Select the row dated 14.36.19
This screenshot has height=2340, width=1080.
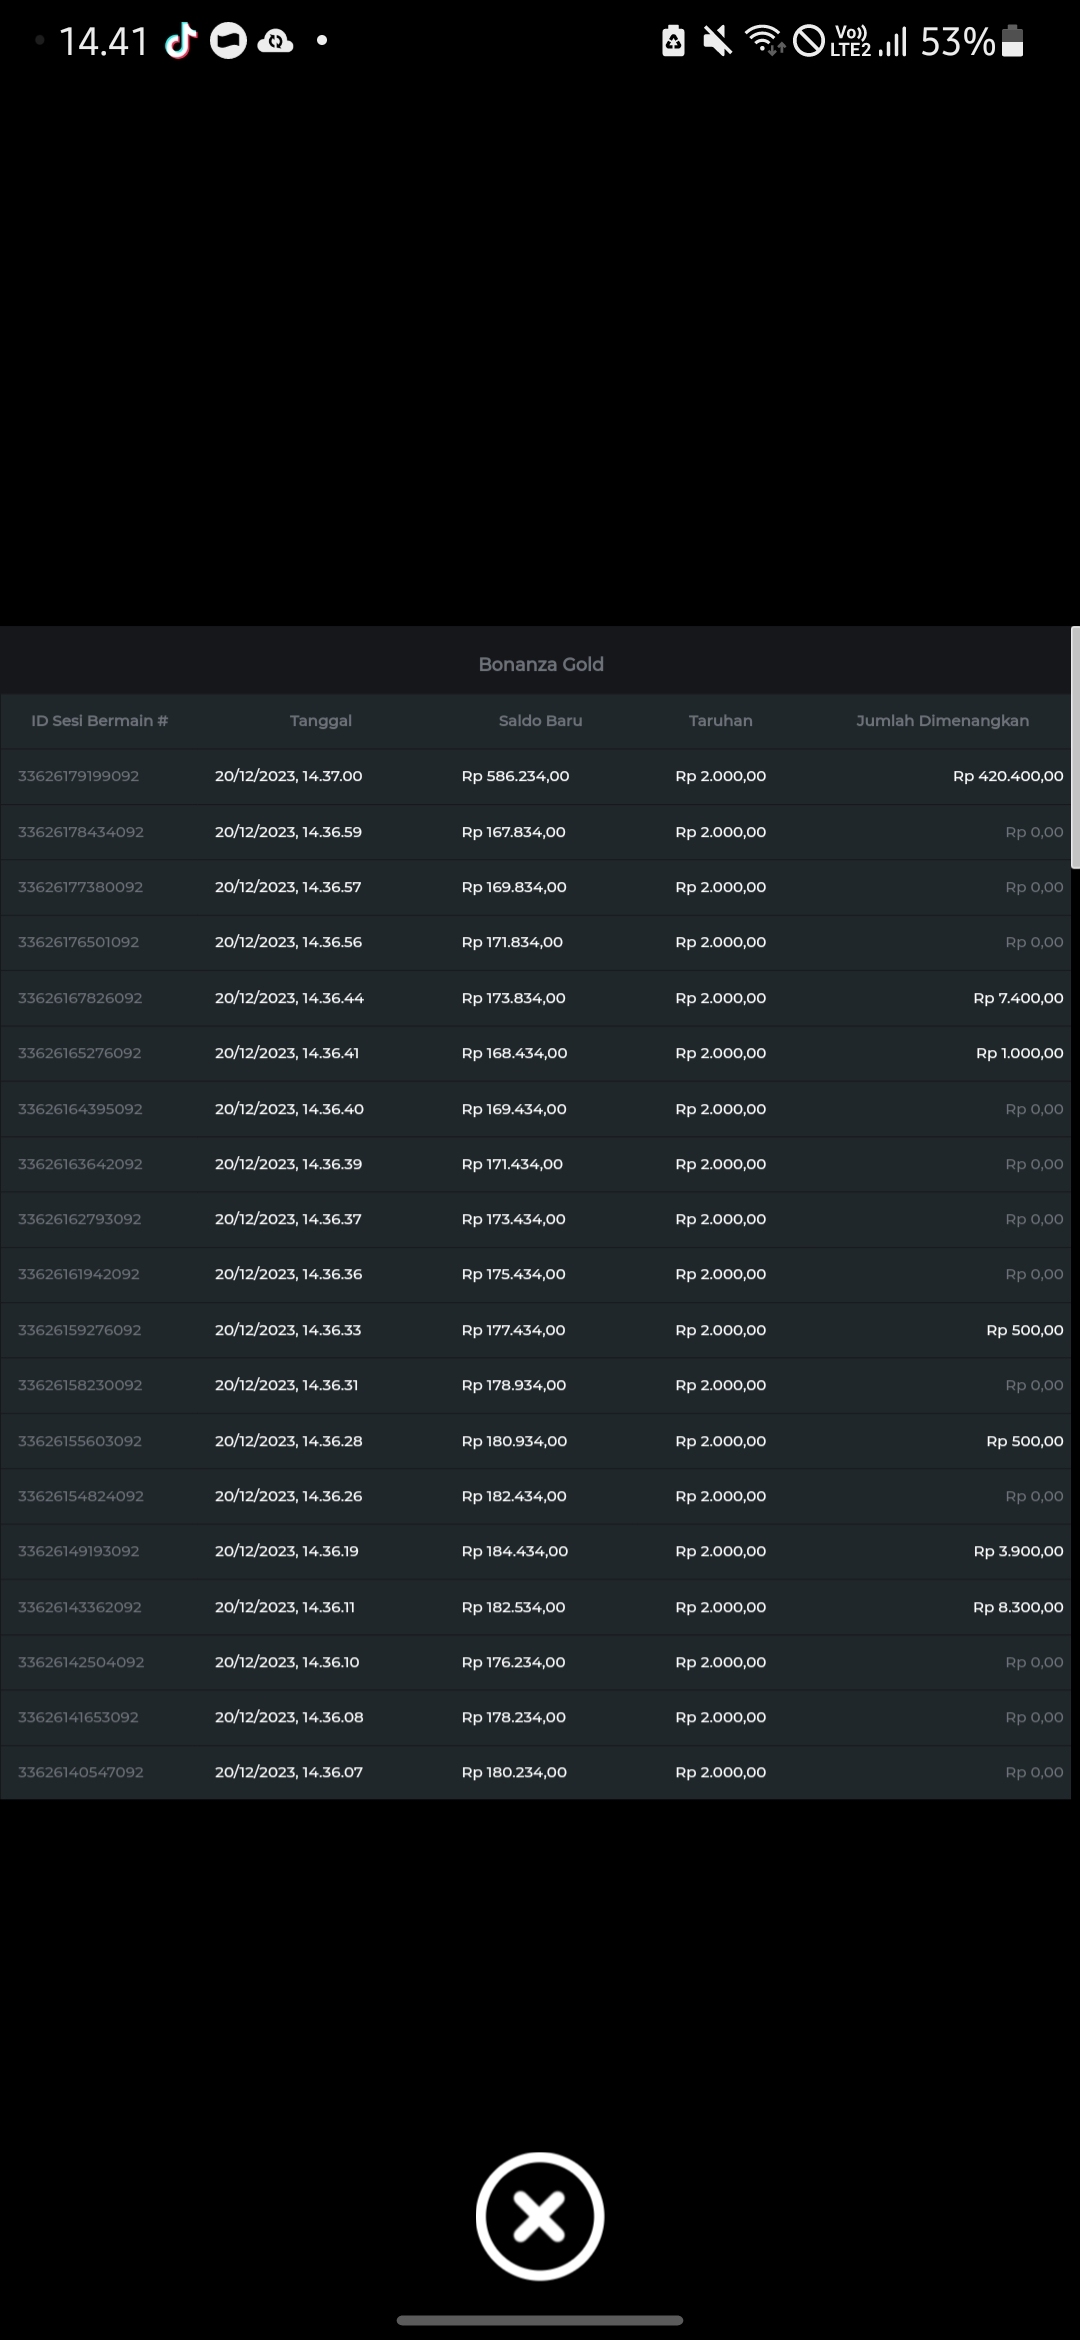(286, 1551)
